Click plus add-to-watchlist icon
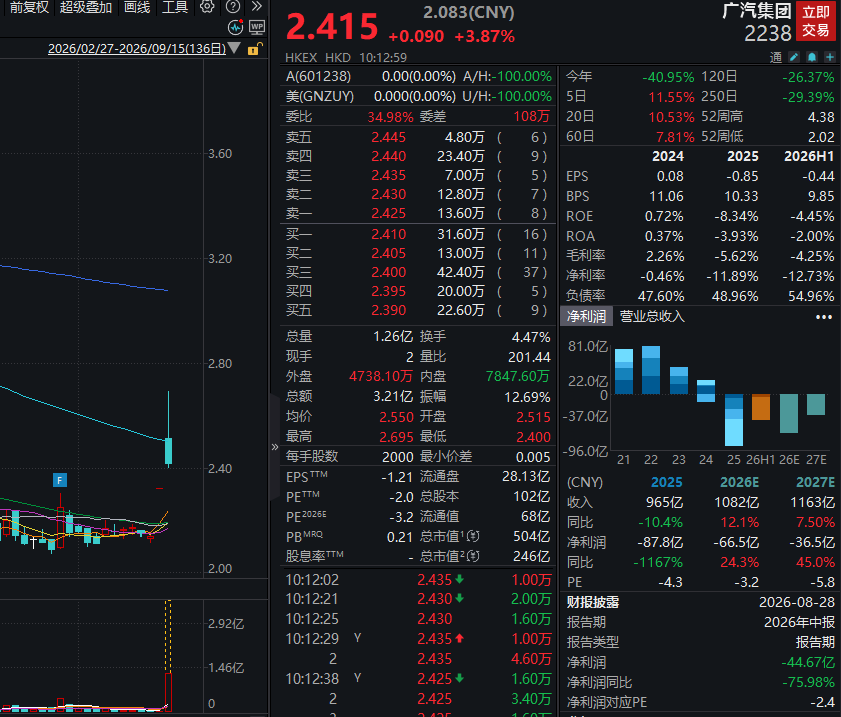The height and width of the screenshot is (717, 841). coord(830,57)
